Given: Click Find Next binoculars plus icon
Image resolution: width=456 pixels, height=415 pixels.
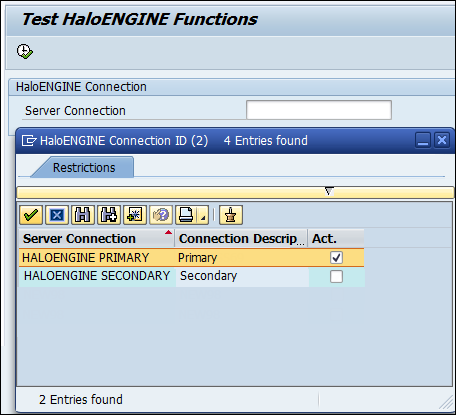Looking at the screenshot, I should 109,215.
